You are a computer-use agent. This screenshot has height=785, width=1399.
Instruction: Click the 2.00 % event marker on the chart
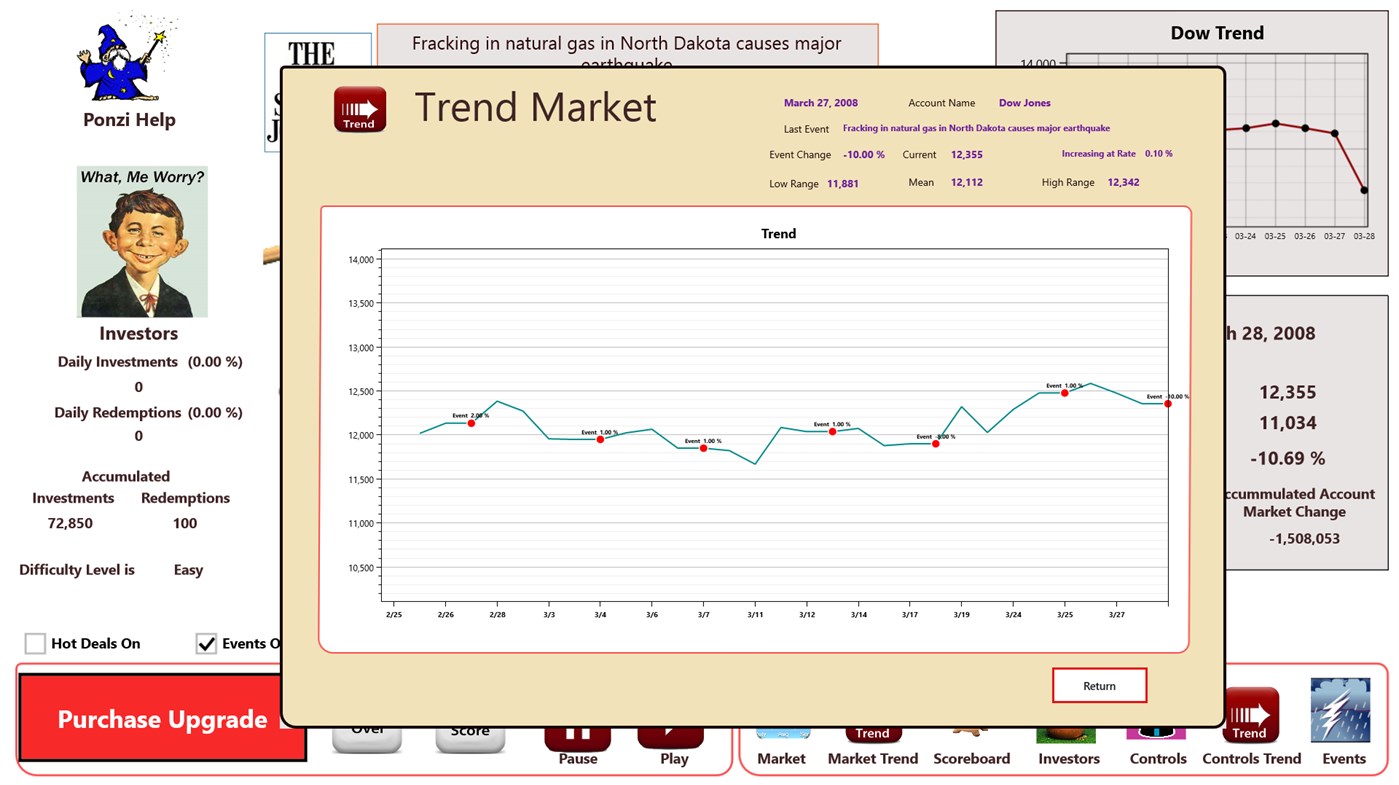(471, 423)
